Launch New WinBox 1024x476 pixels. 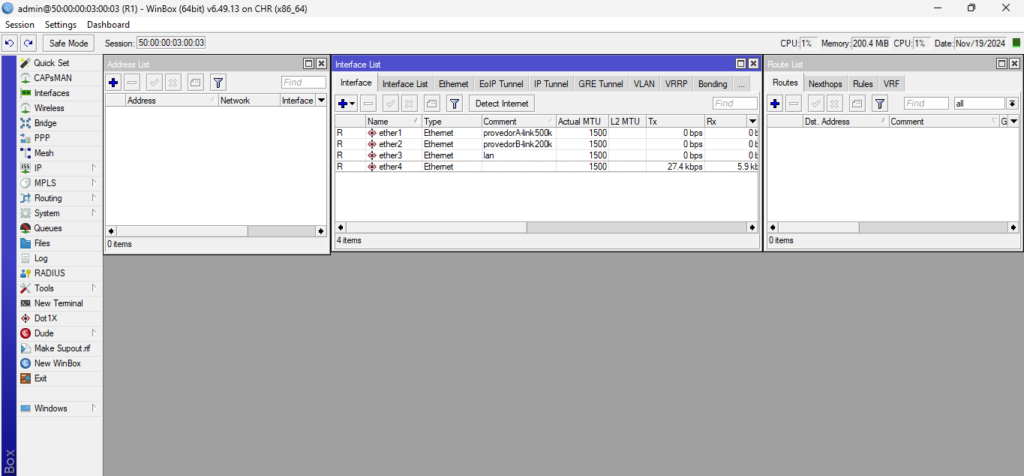tap(57, 364)
